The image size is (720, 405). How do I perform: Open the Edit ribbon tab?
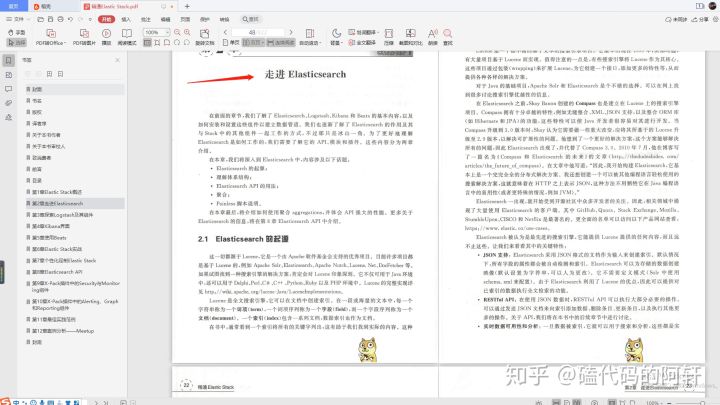tap(165, 19)
